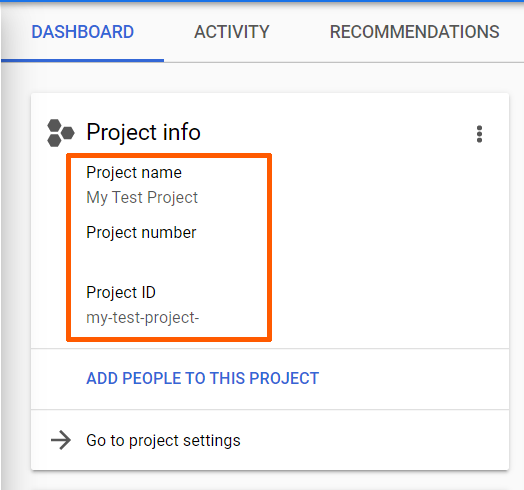Click the Project info heading
This screenshot has width=524, height=490.
[x=143, y=132]
